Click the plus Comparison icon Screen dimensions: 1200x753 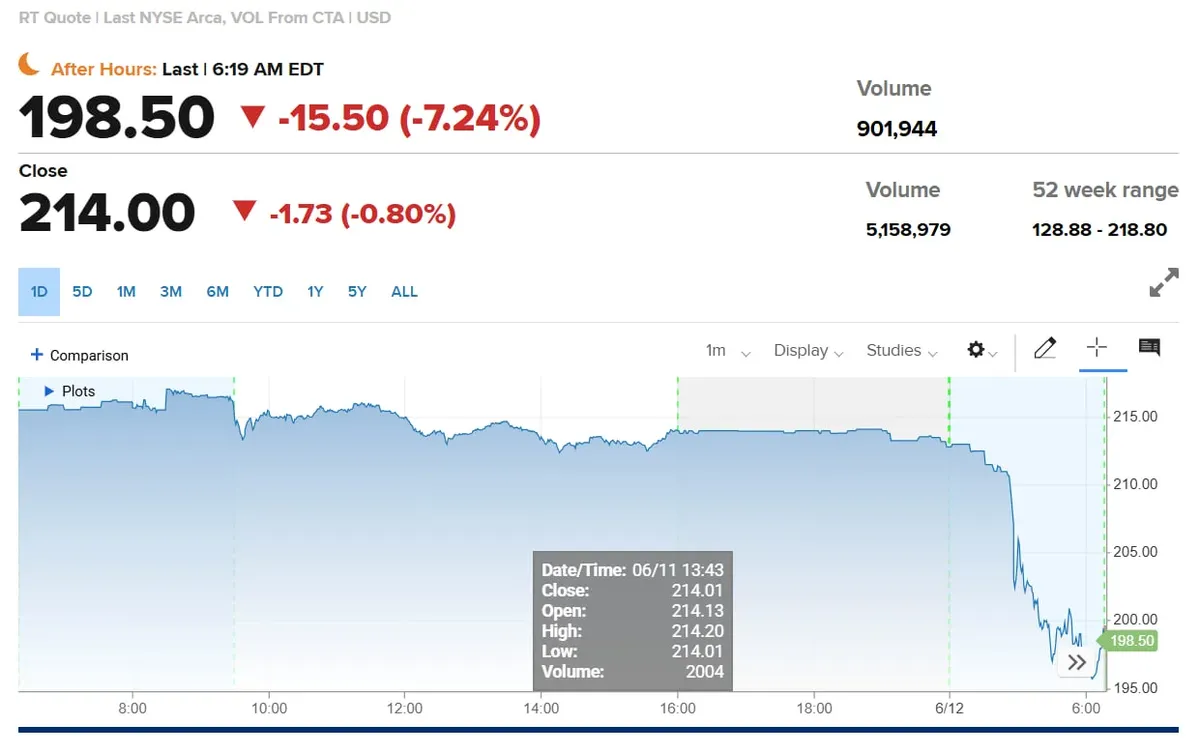(37, 355)
